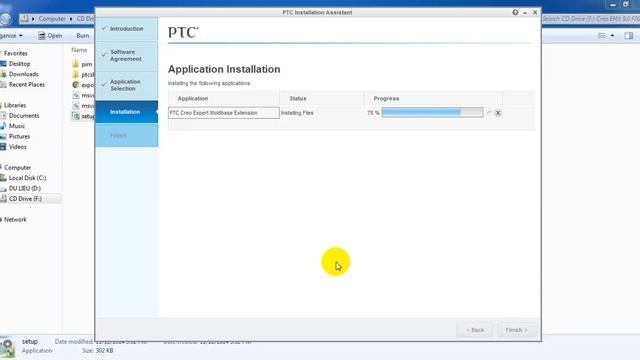The image size is (640, 360).
Task: Click the Progress column header
Action: 386,98
